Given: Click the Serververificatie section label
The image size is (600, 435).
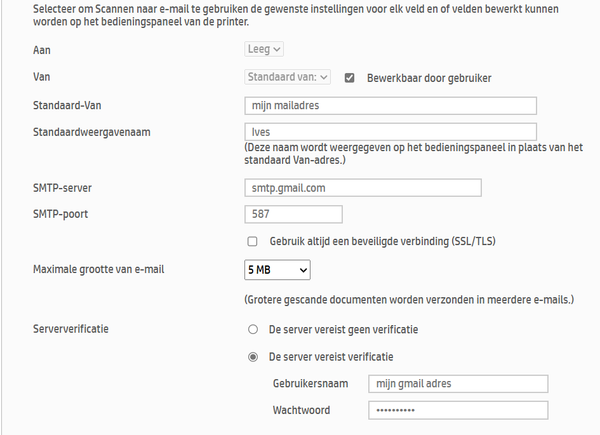Looking at the screenshot, I should [x=71, y=329].
